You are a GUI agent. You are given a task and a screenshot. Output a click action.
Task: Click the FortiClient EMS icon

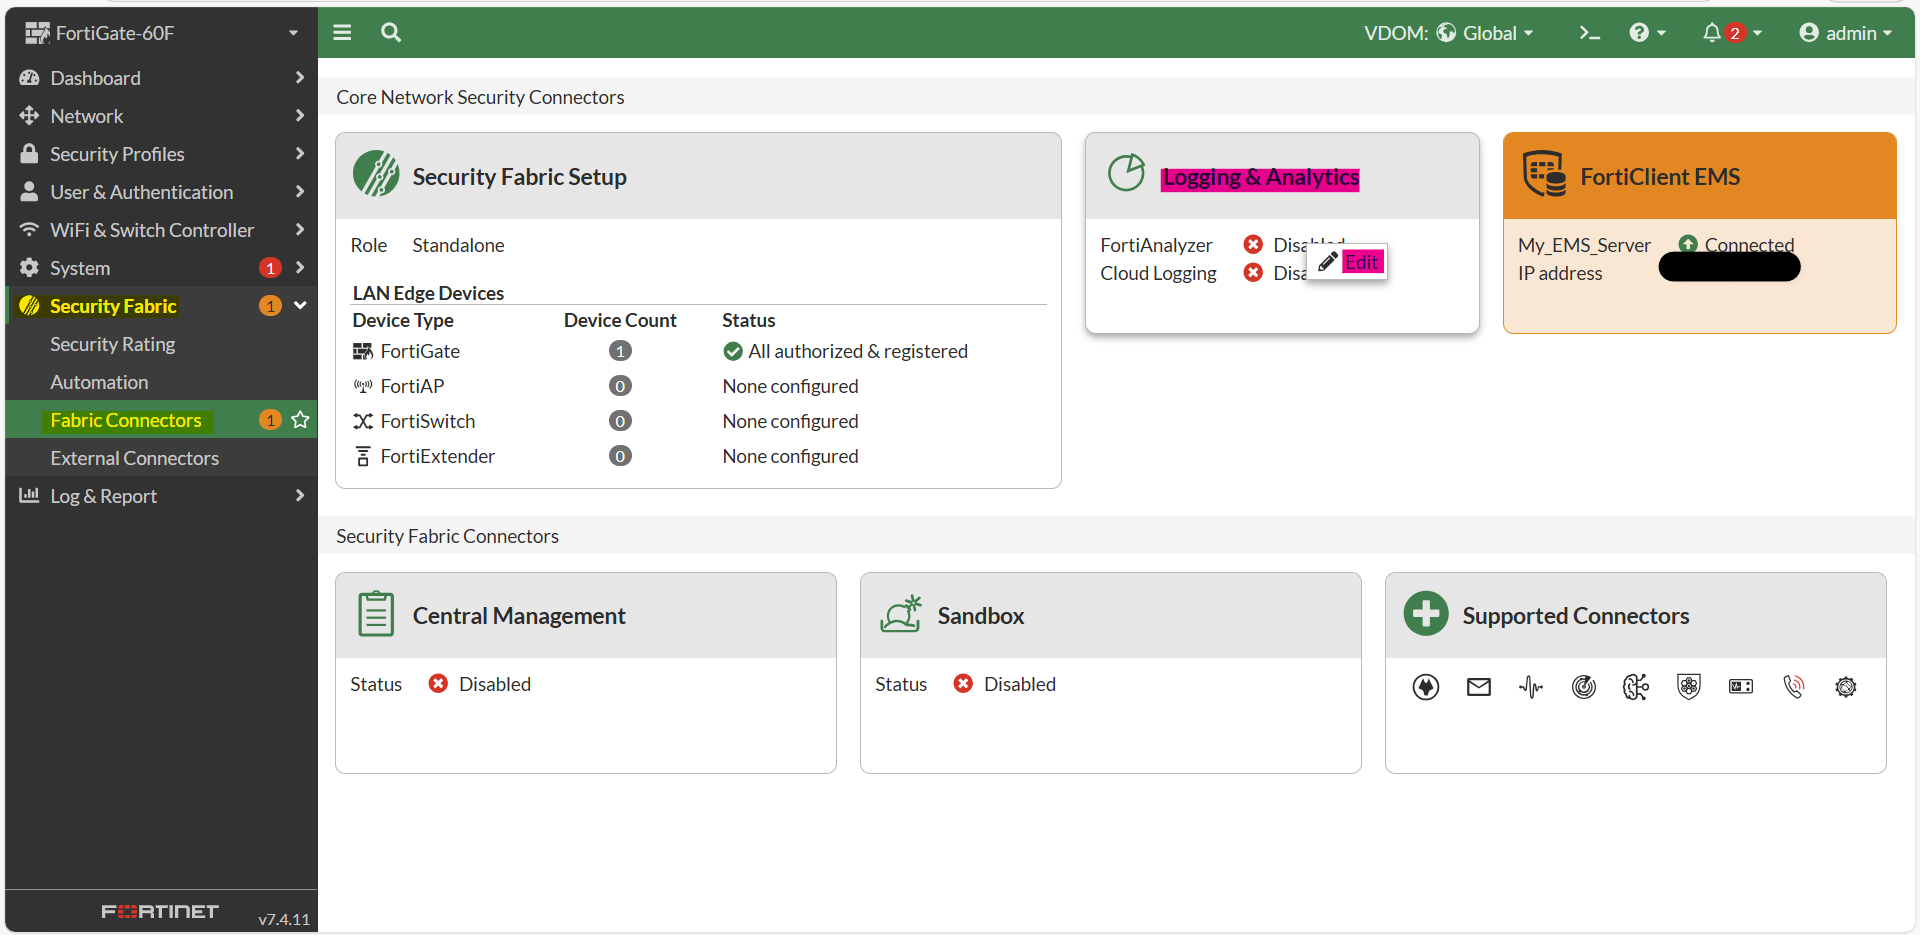click(x=1544, y=174)
